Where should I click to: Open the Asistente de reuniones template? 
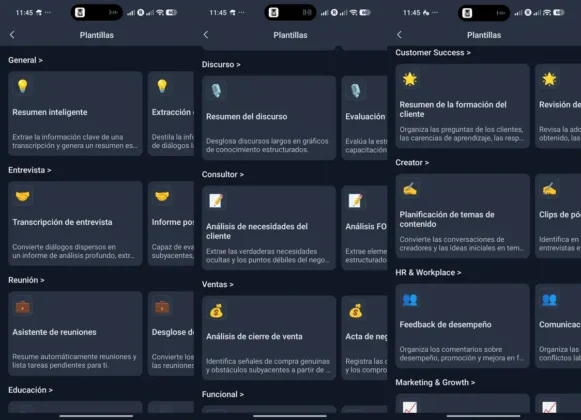[x=75, y=334]
